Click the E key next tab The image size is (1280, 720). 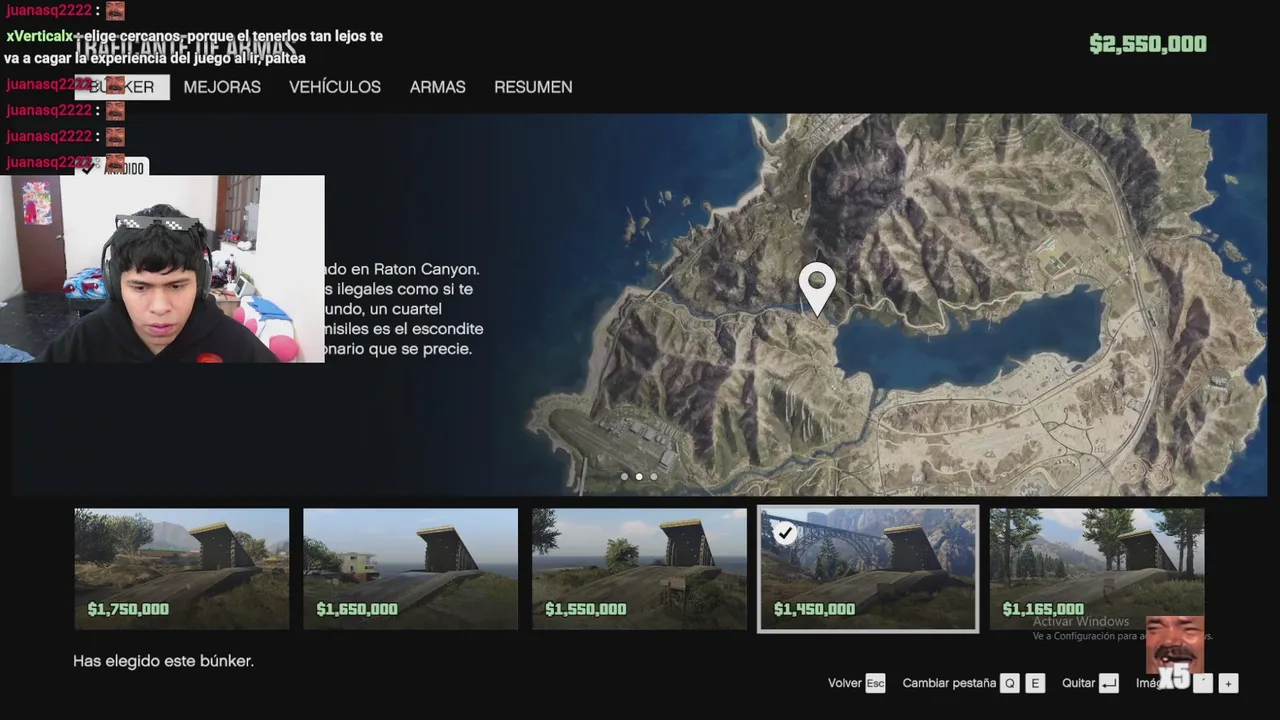(x=1035, y=683)
